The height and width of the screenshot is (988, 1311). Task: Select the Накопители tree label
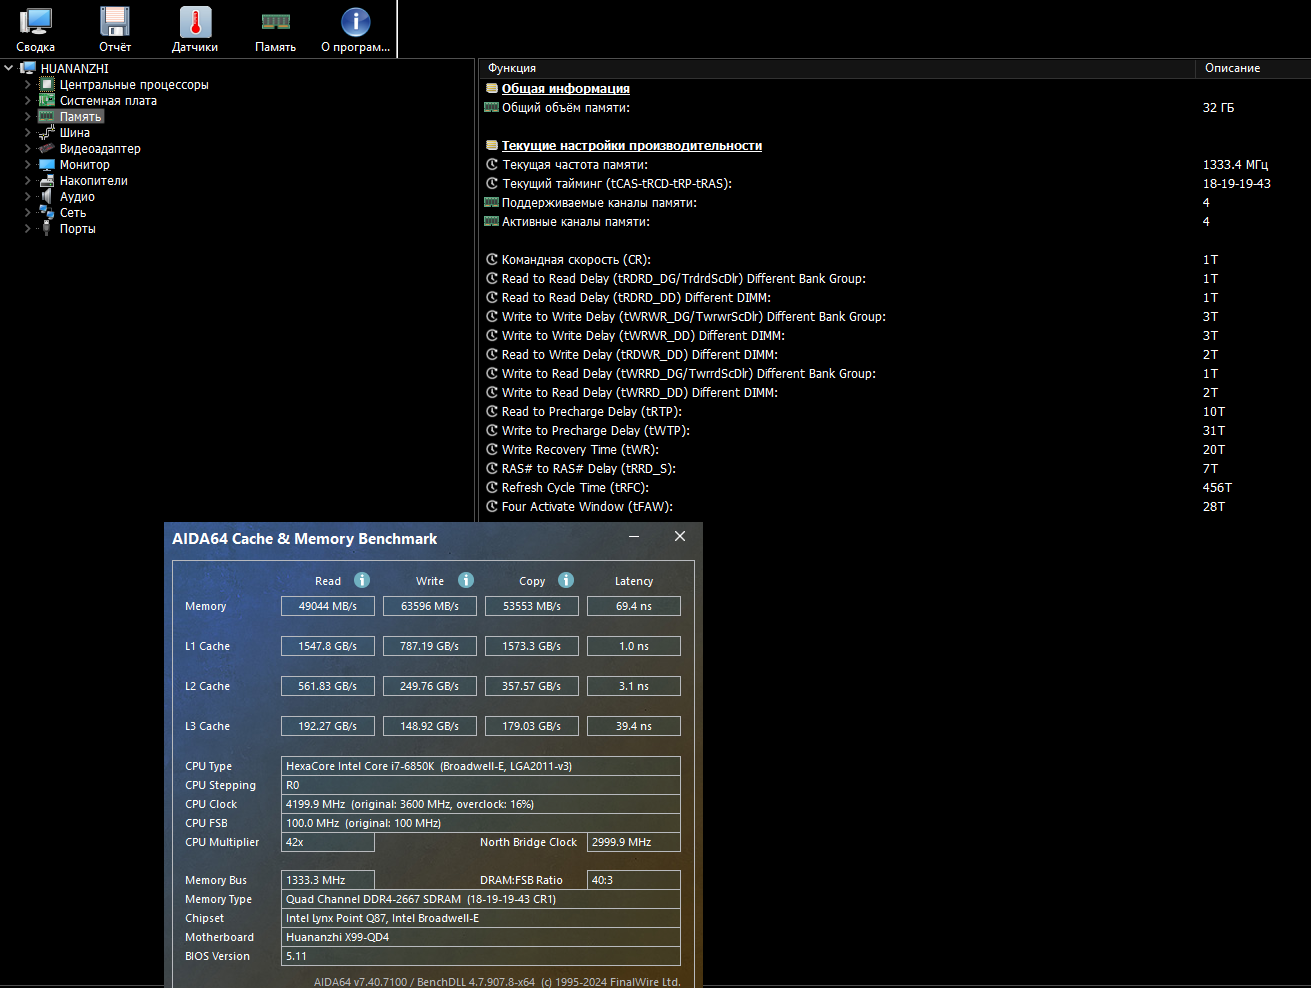[x=94, y=181]
